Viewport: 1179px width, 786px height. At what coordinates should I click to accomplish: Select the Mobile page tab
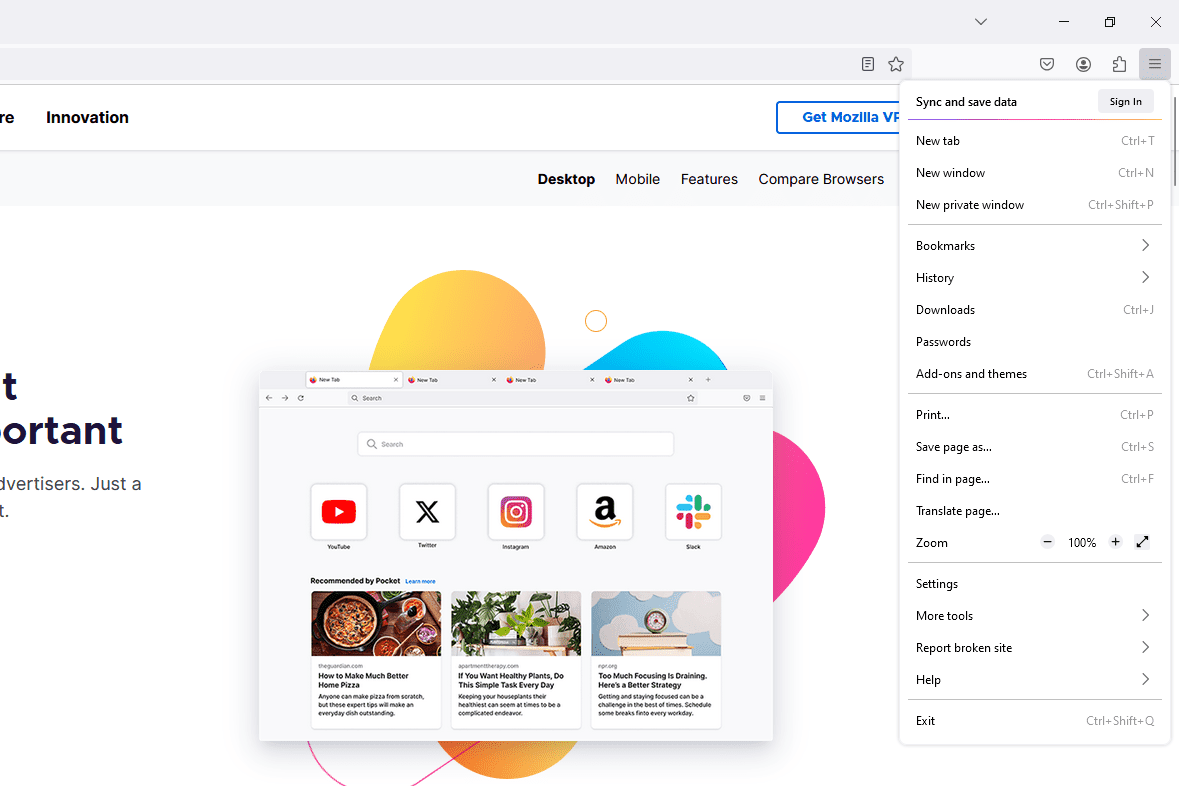point(638,179)
